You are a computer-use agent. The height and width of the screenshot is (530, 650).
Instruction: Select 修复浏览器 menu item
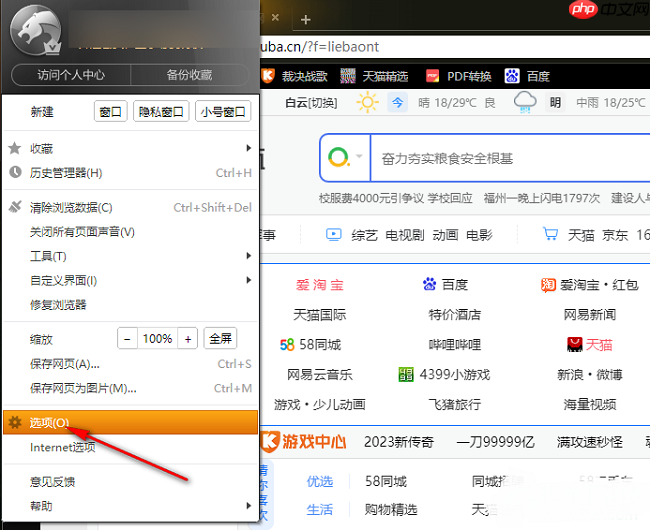pos(130,305)
